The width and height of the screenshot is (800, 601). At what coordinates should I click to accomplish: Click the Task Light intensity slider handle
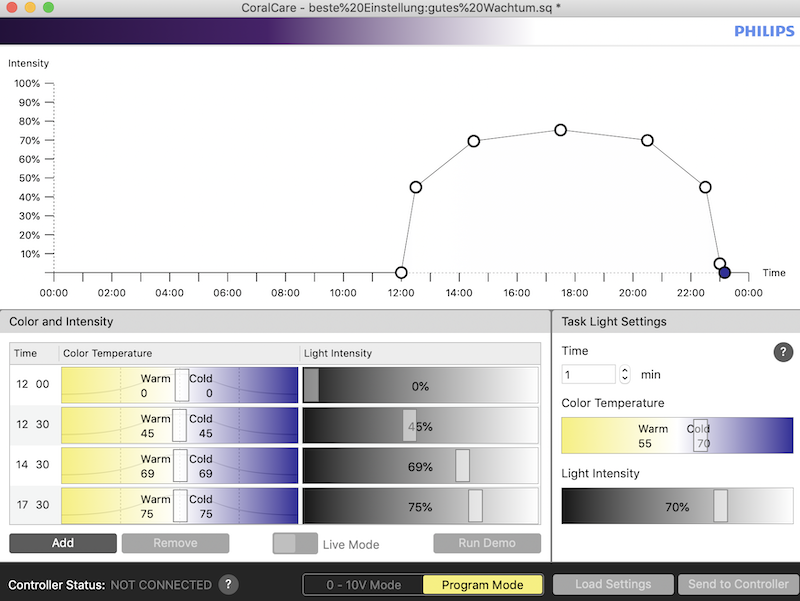tap(720, 506)
